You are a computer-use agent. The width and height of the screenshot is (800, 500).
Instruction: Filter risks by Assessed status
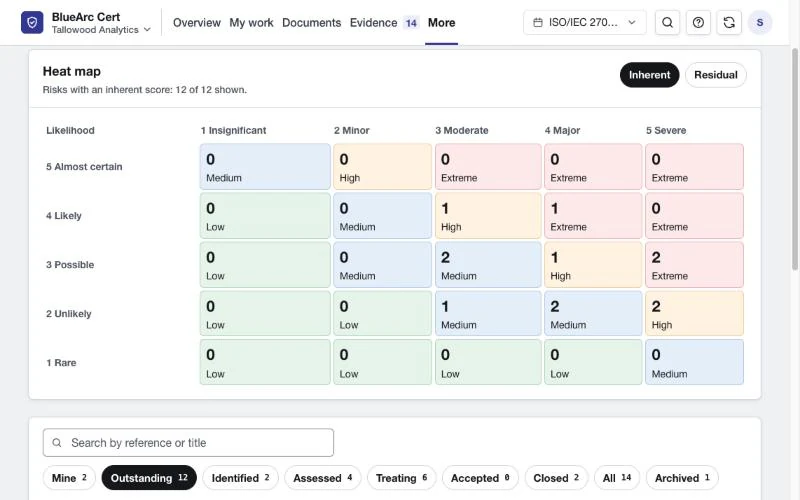tap(322, 478)
